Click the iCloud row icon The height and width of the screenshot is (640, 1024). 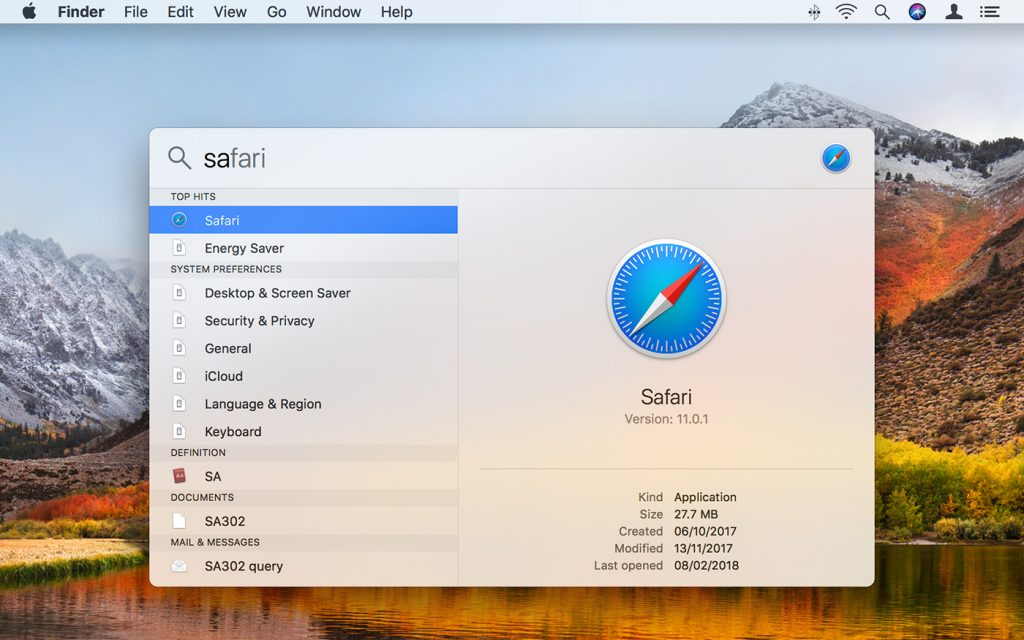pyautogui.click(x=179, y=376)
